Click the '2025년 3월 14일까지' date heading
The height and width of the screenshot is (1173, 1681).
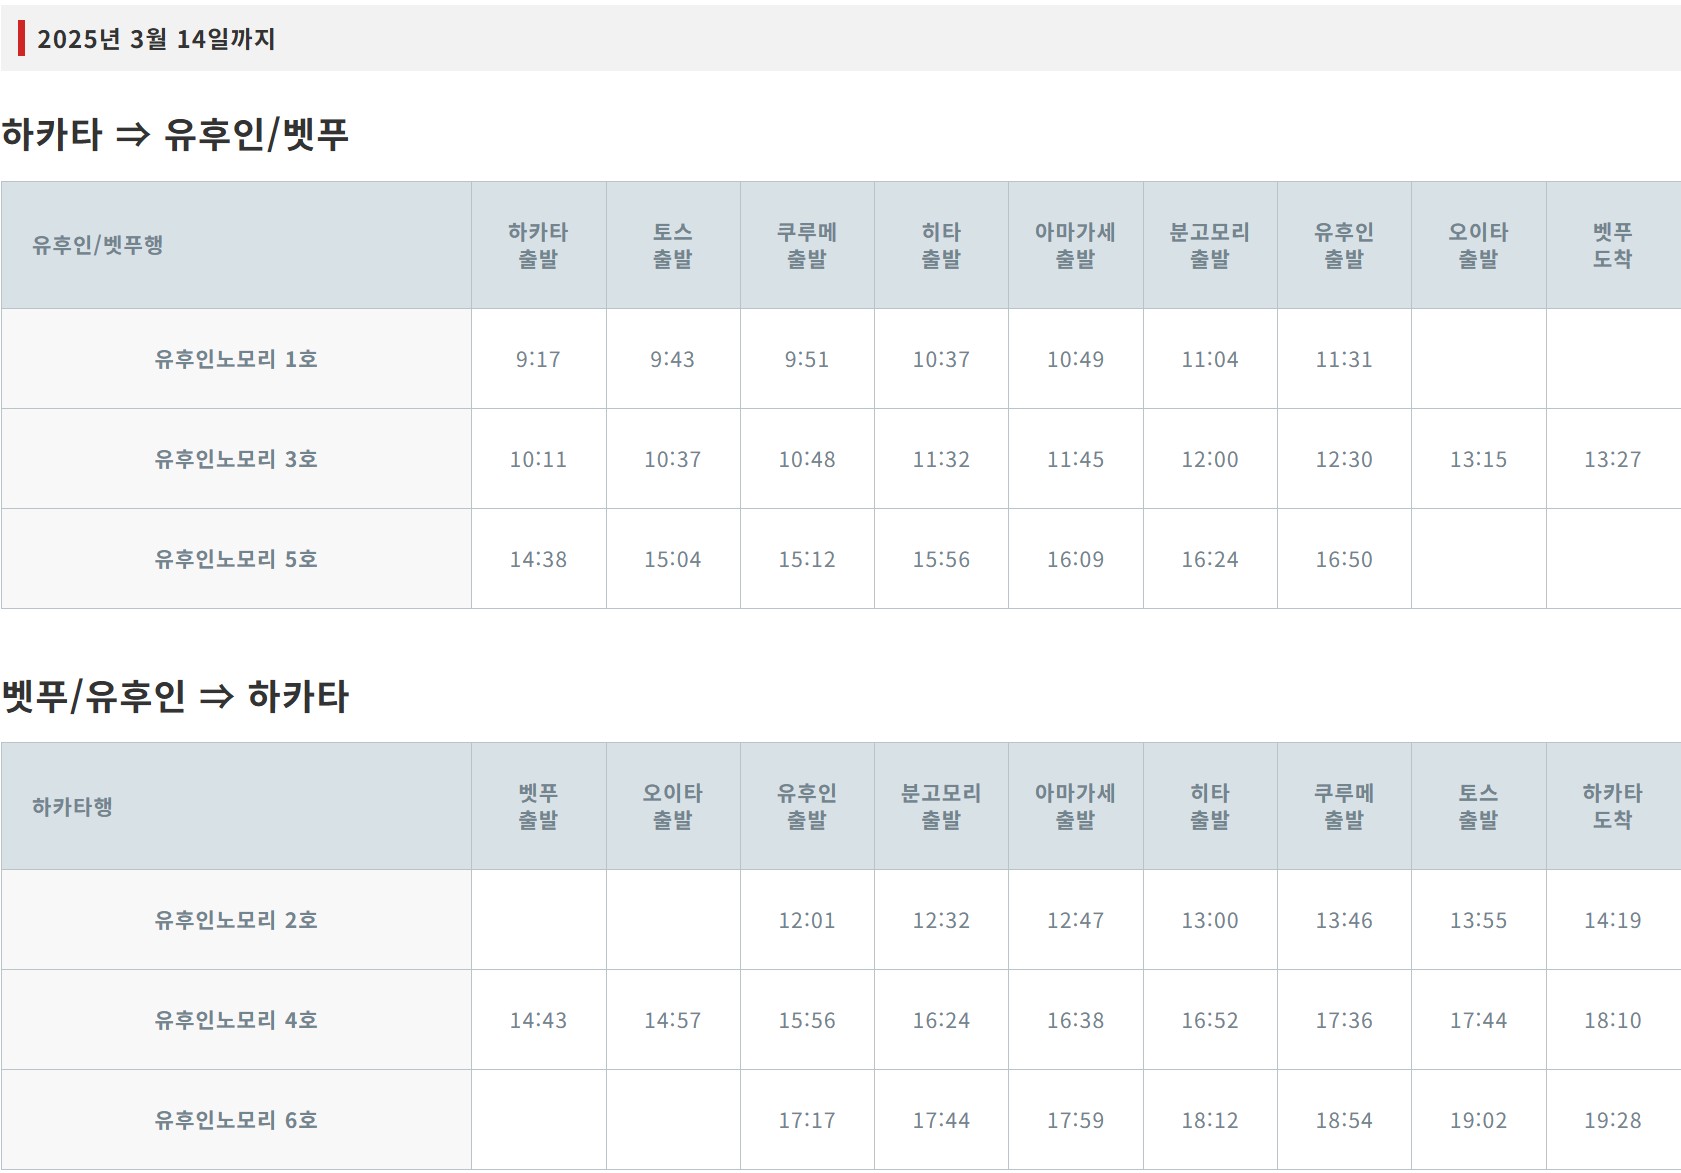155,39
